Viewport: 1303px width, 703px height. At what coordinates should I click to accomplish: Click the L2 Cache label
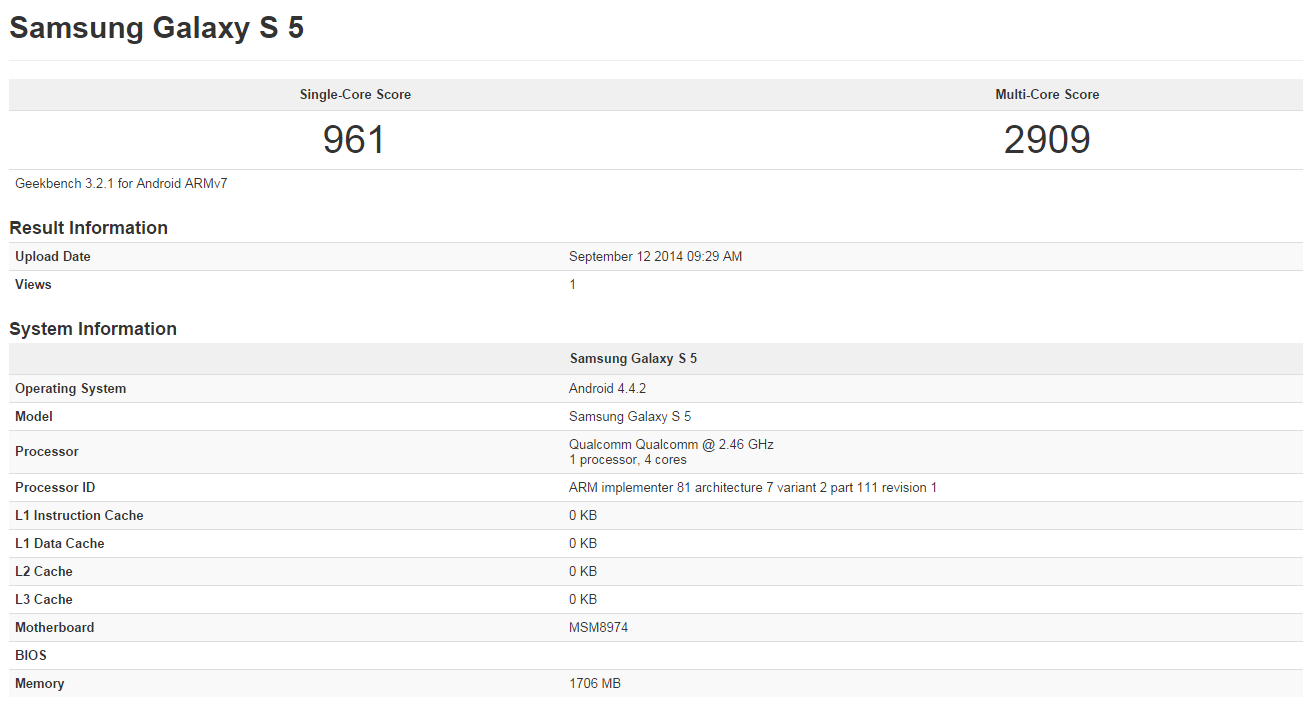(44, 572)
